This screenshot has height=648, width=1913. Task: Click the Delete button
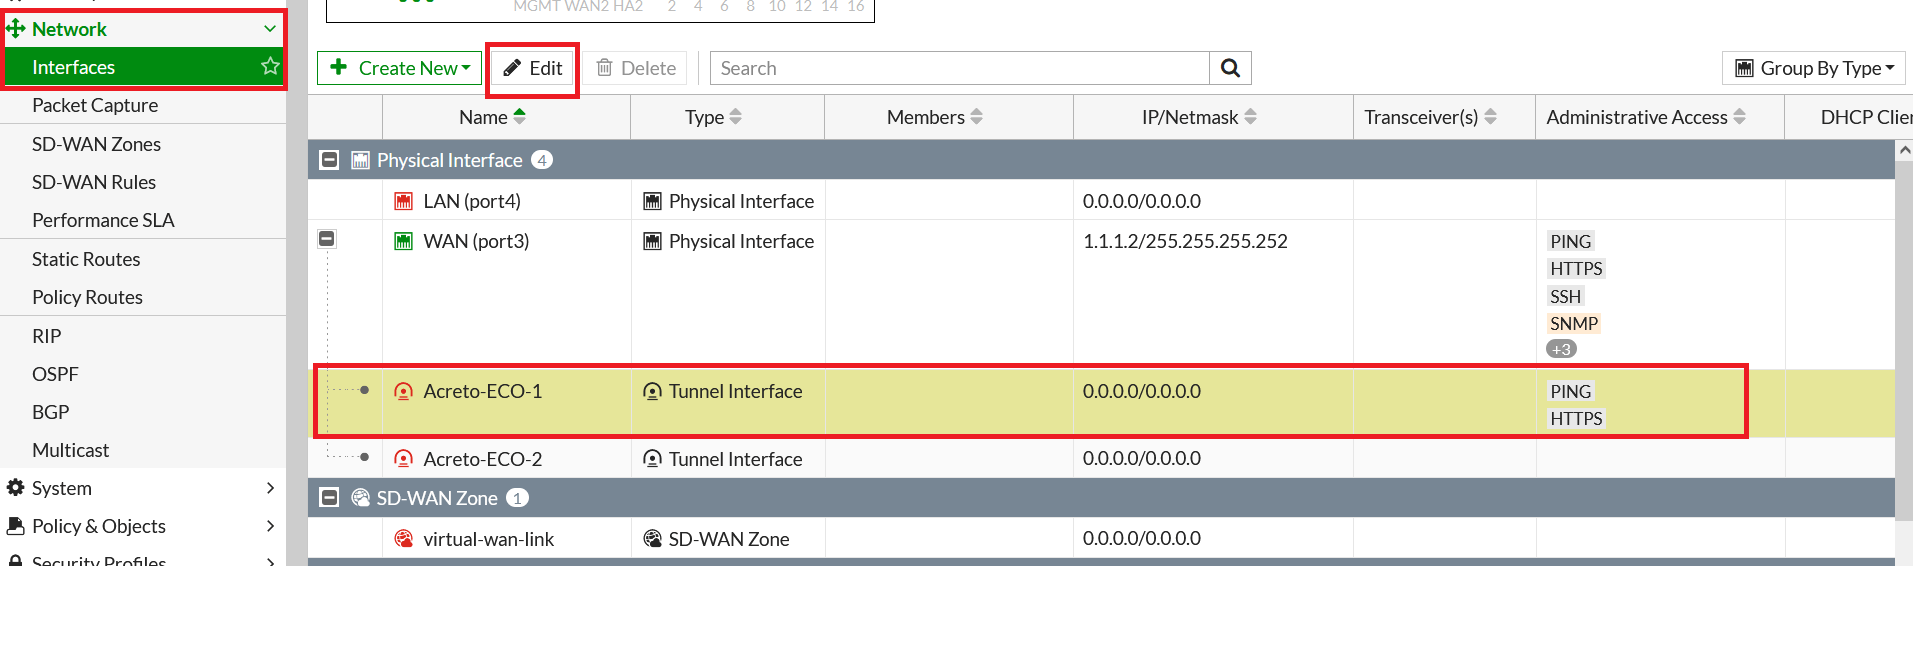click(x=637, y=68)
